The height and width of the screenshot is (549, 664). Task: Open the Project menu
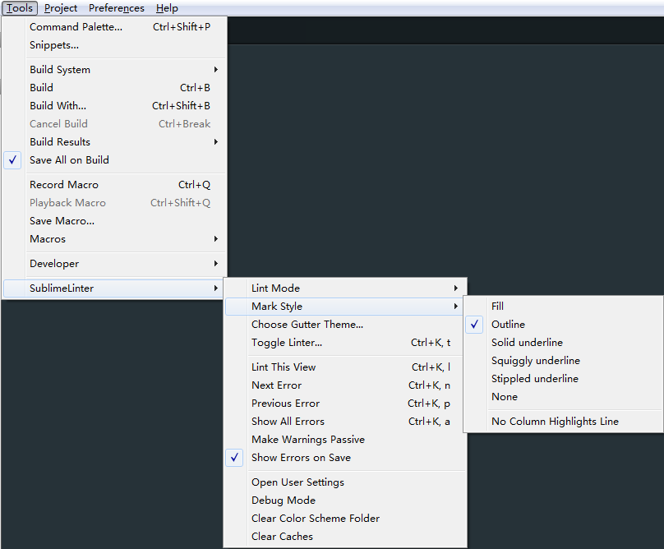(x=61, y=8)
